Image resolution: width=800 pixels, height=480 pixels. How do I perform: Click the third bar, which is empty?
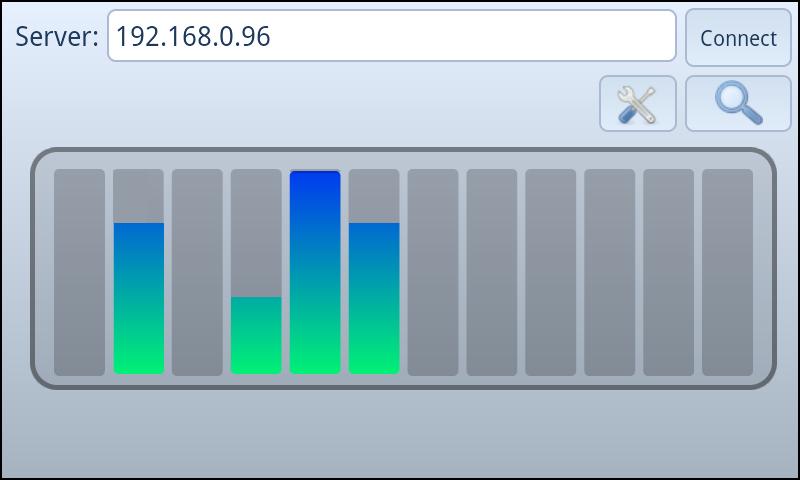coord(197,272)
